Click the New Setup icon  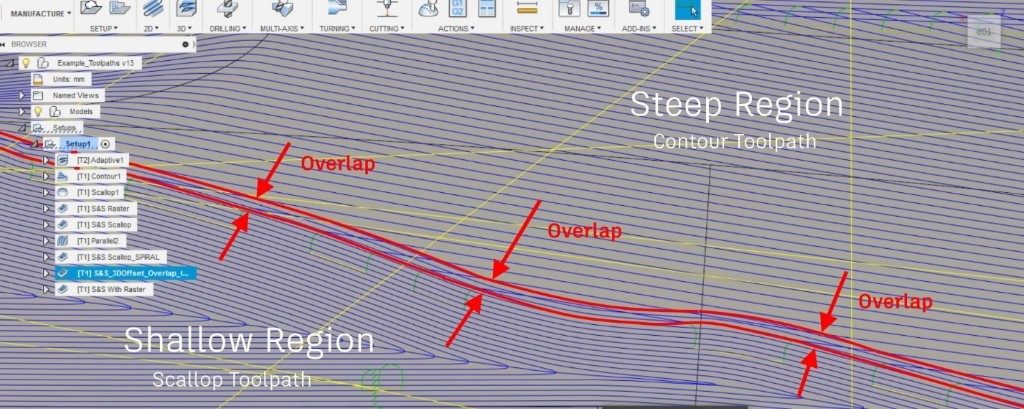91,7
